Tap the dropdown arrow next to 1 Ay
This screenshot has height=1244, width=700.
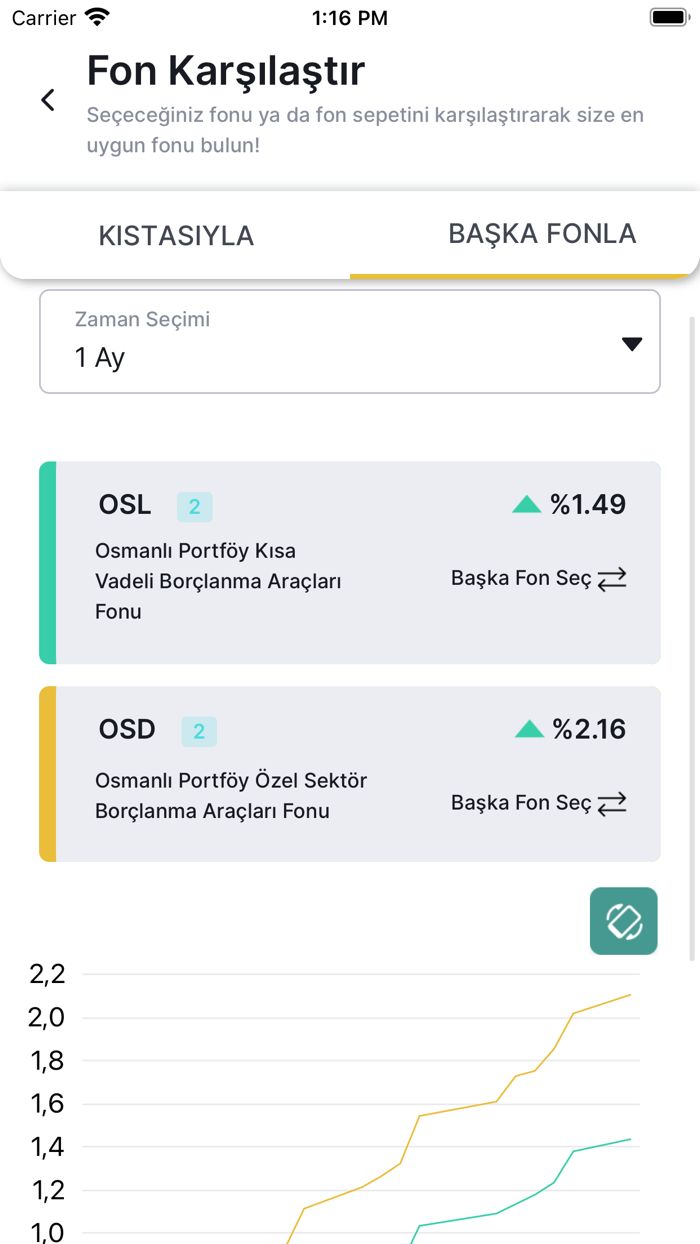pyautogui.click(x=632, y=343)
